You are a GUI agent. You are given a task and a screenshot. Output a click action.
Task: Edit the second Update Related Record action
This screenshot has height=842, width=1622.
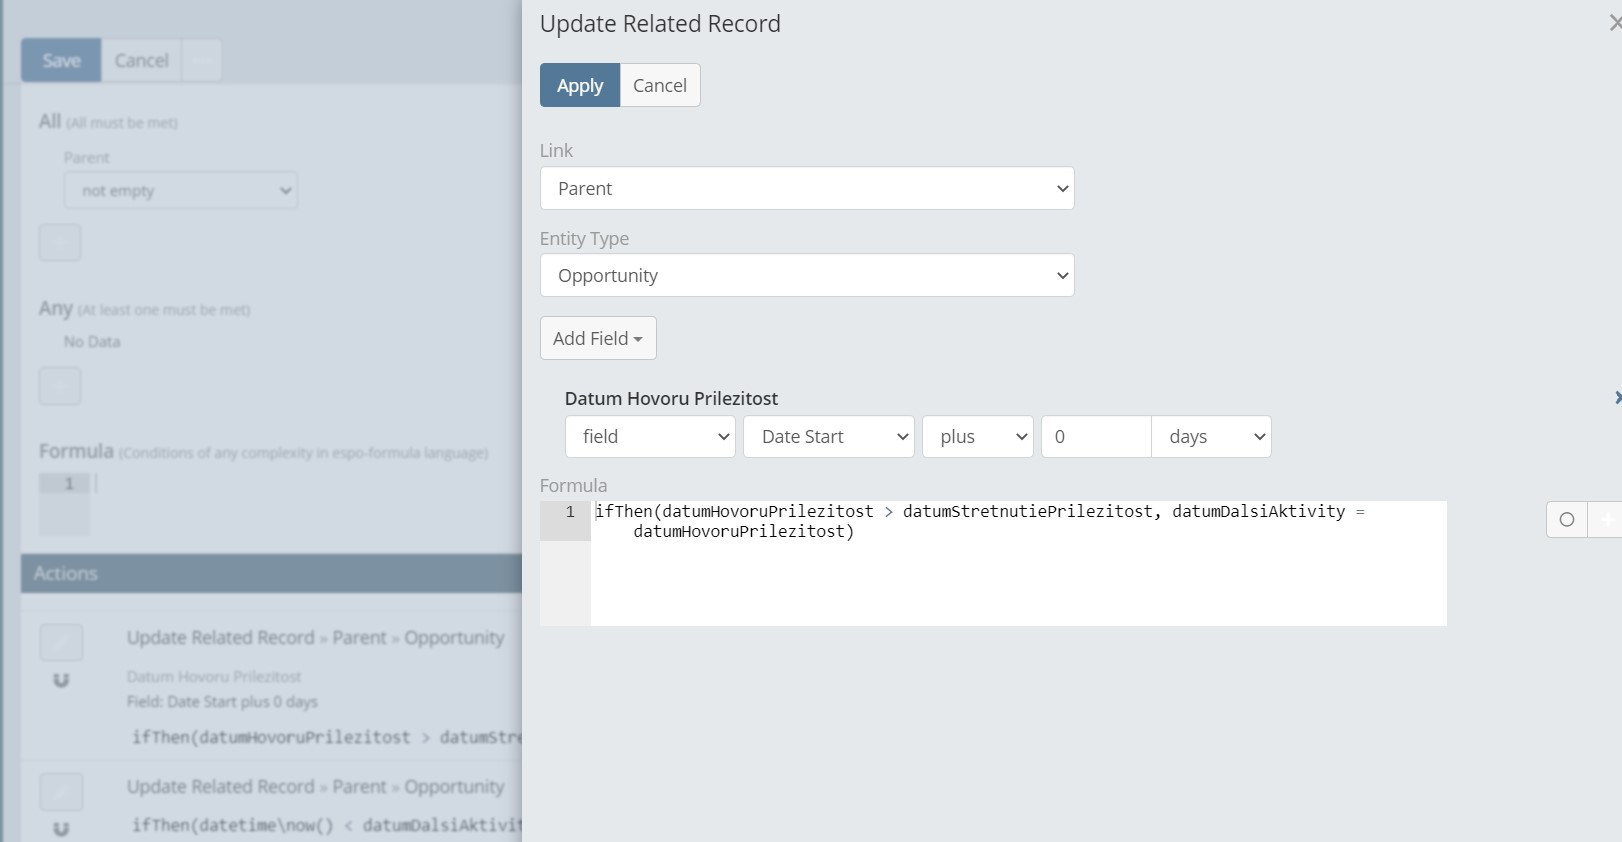click(x=60, y=791)
